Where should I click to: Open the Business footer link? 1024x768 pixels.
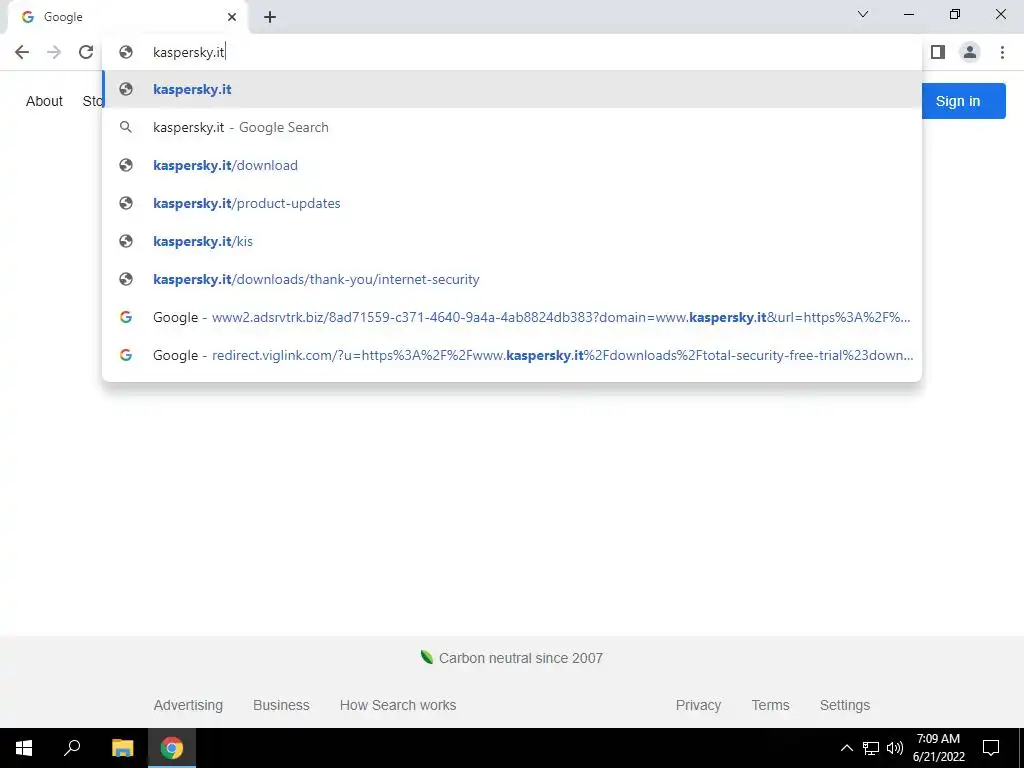pos(281,705)
